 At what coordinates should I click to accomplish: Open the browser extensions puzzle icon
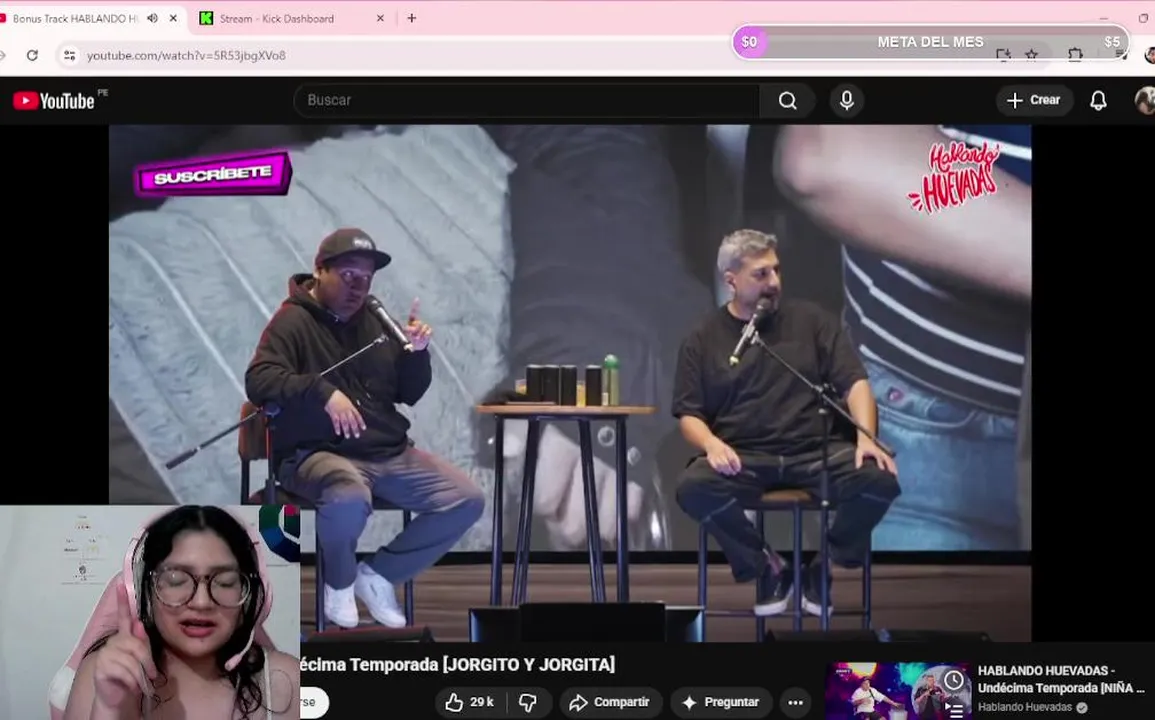point(1075,55)
